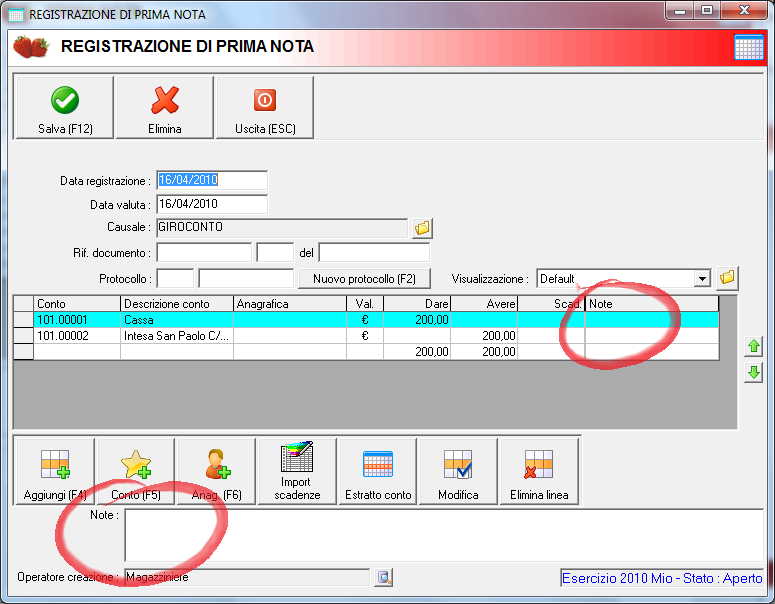Image resolution: width=775 pixels, height=604 pixels.
Task: Click the € currency cell on Cassa row
Action: coord(365,320)
